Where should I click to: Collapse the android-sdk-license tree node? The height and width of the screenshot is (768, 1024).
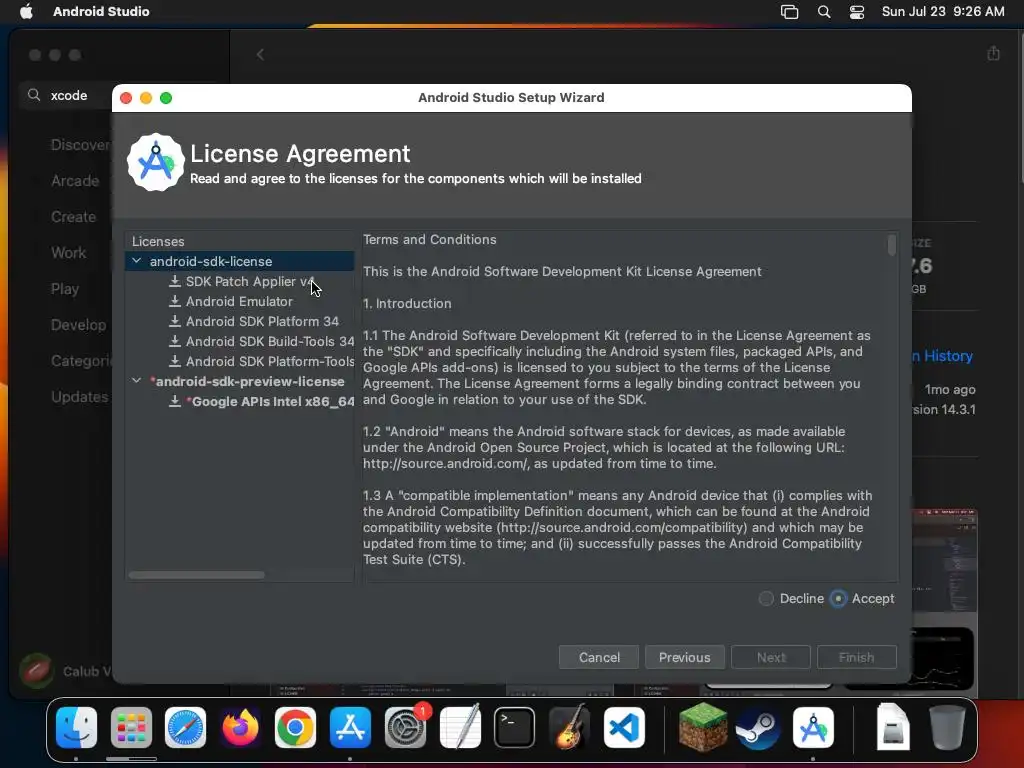pyautogui.click(x=136, y=261)
